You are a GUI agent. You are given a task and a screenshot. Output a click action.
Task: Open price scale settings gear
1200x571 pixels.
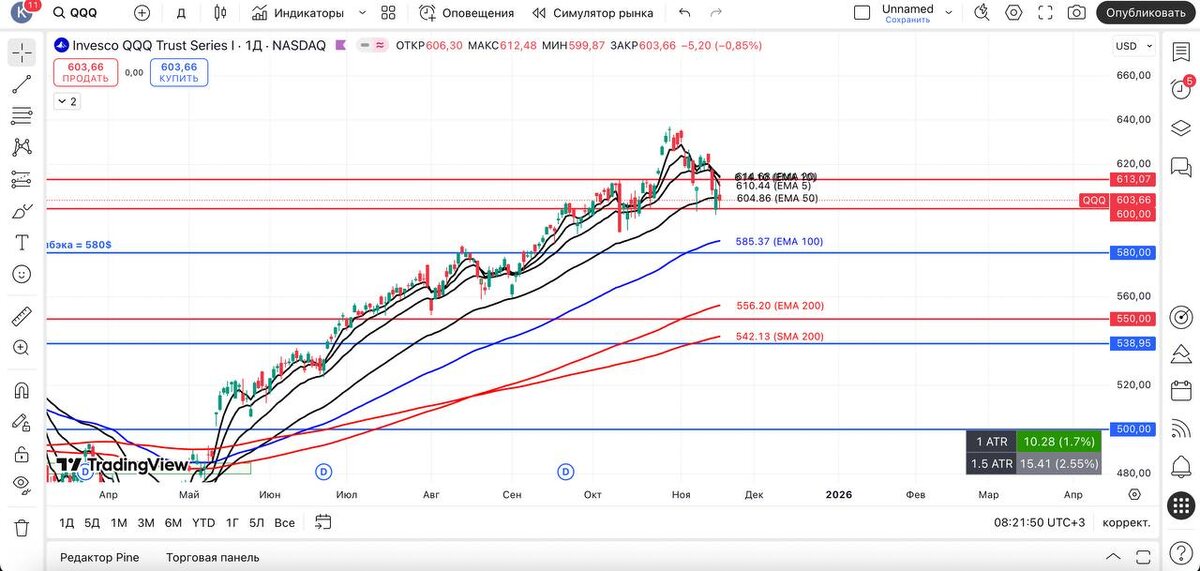[1134, 494]
